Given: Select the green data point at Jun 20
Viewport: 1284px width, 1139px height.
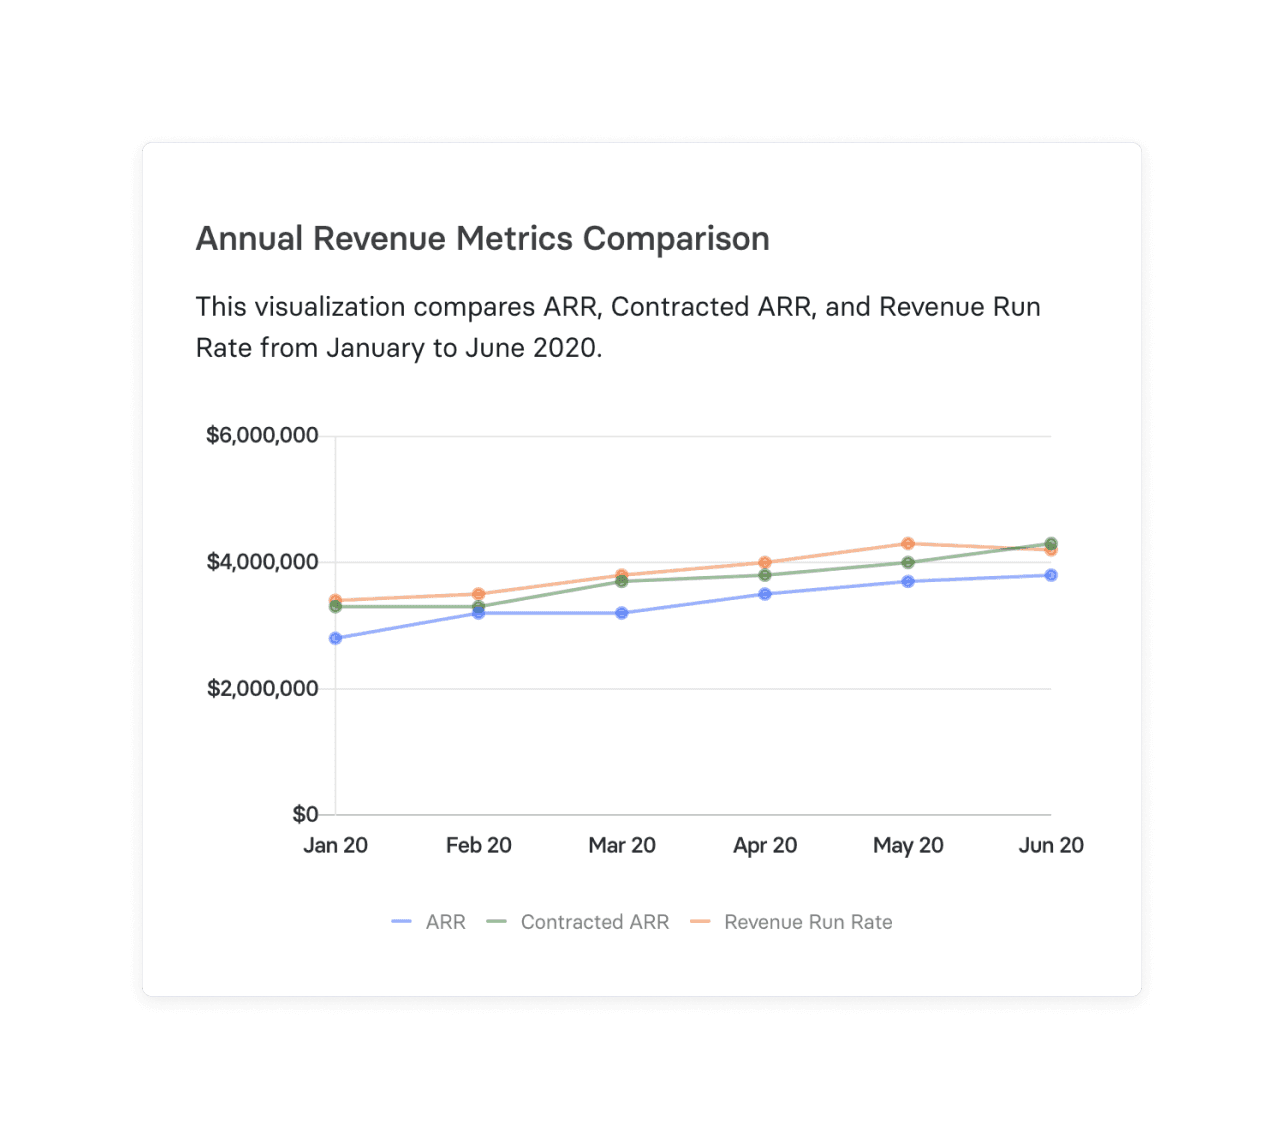Looking at the screenshot, I should [x=1050, y=543].
